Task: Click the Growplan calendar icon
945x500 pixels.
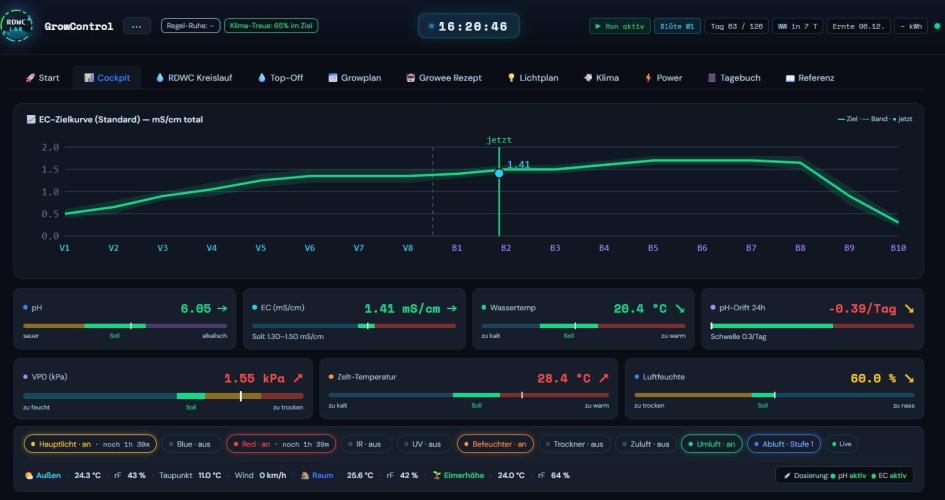Action: click(333, 78)
